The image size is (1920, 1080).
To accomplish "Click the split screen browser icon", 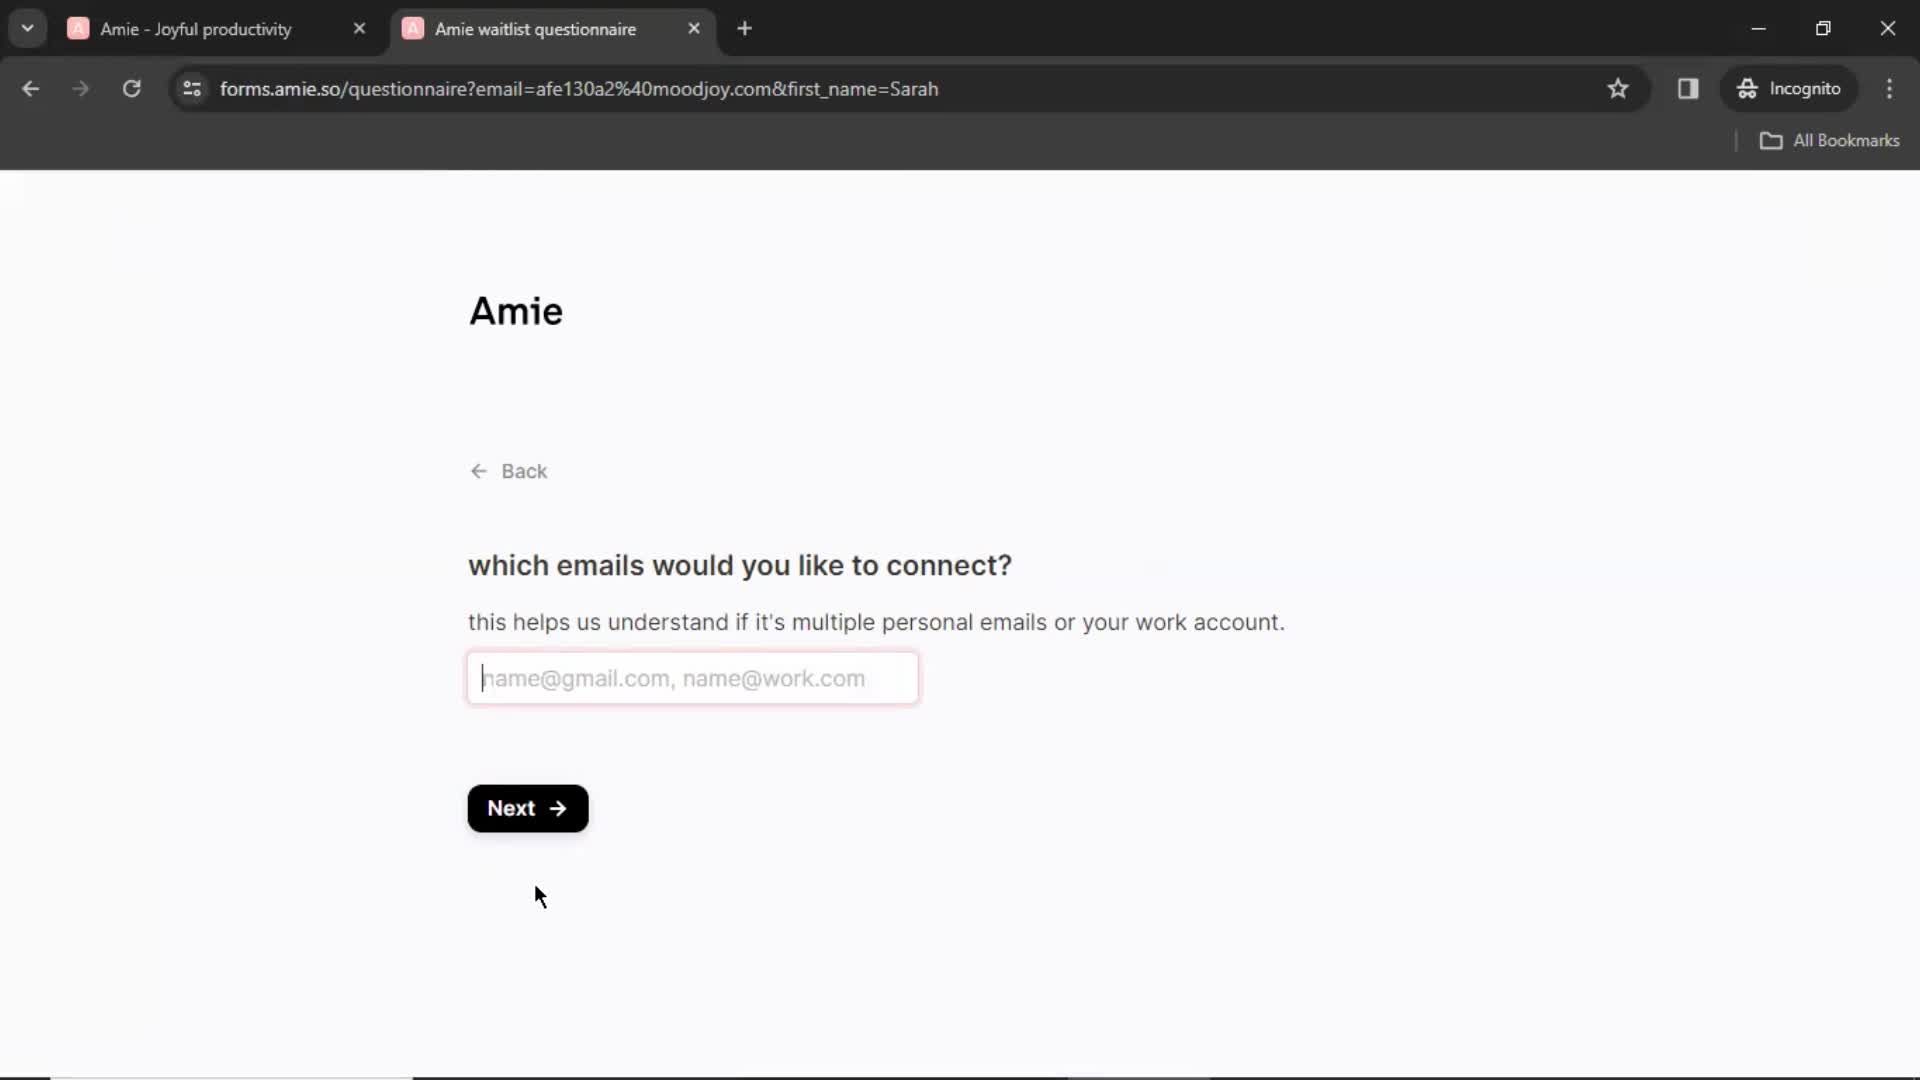I will pos(1689,88).
